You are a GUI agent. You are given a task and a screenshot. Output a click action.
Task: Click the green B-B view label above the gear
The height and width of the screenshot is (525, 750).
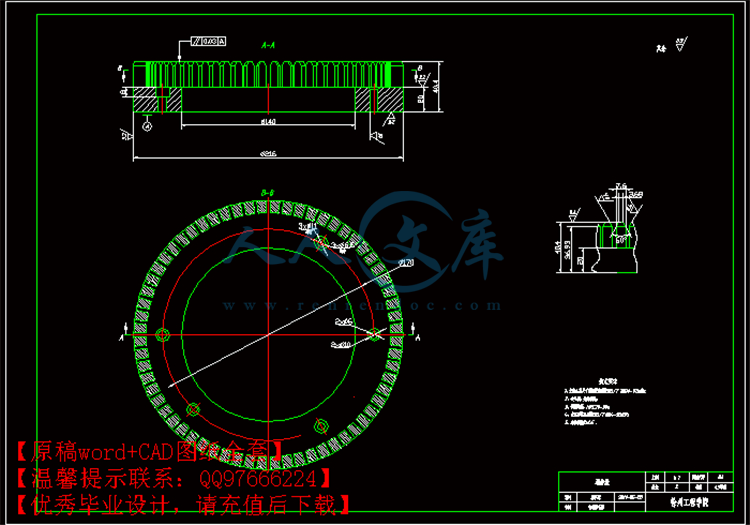pyautogui.click(x=268, y=193)
